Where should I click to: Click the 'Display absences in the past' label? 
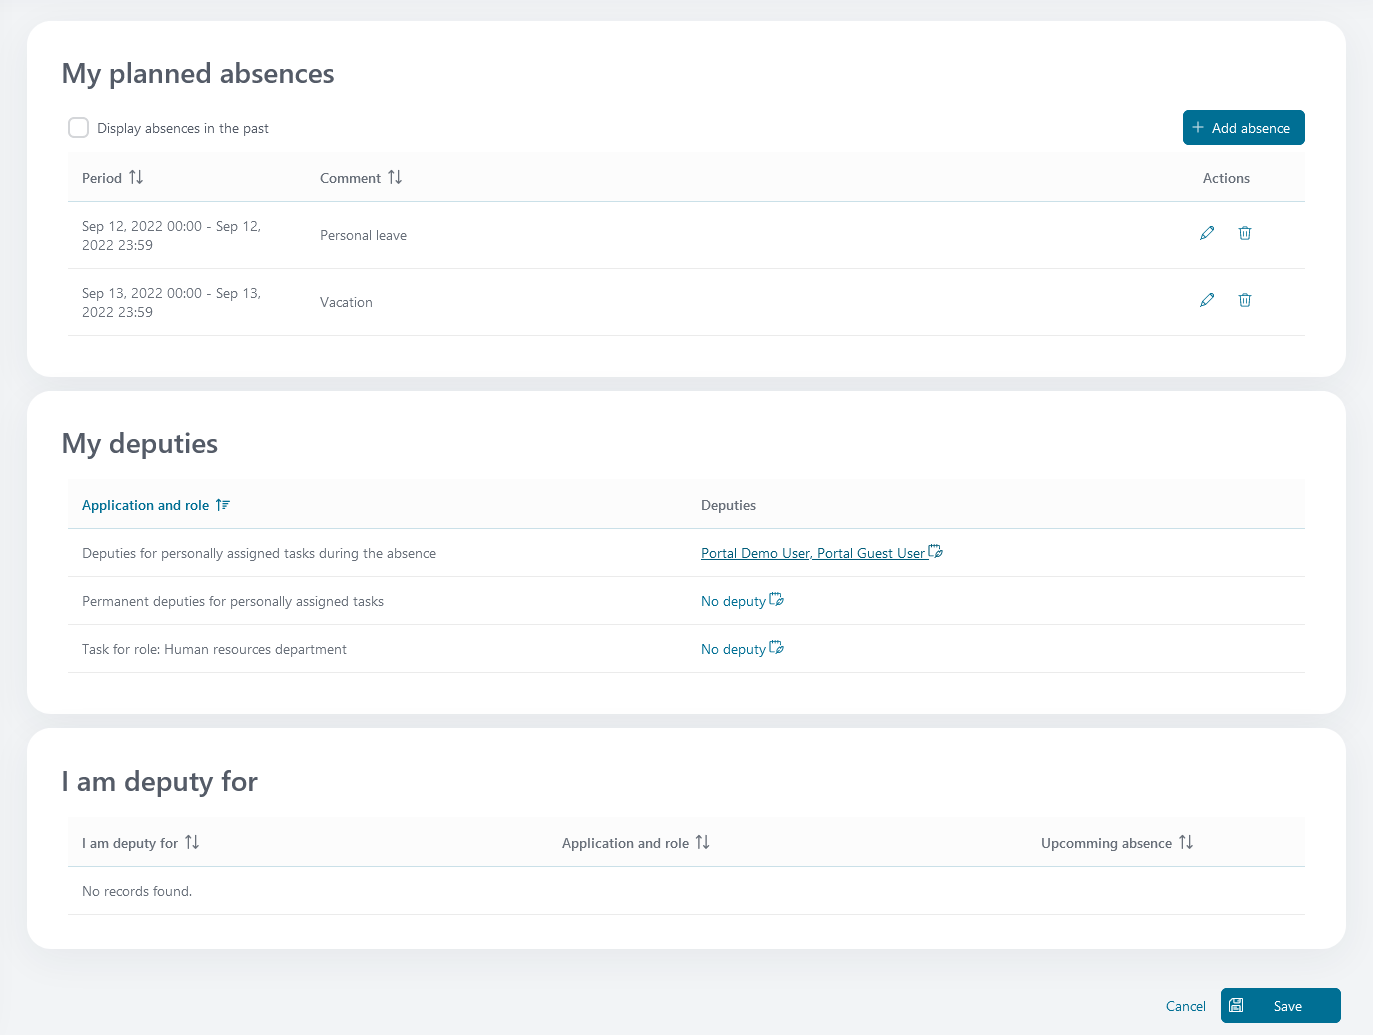(183, 128)
